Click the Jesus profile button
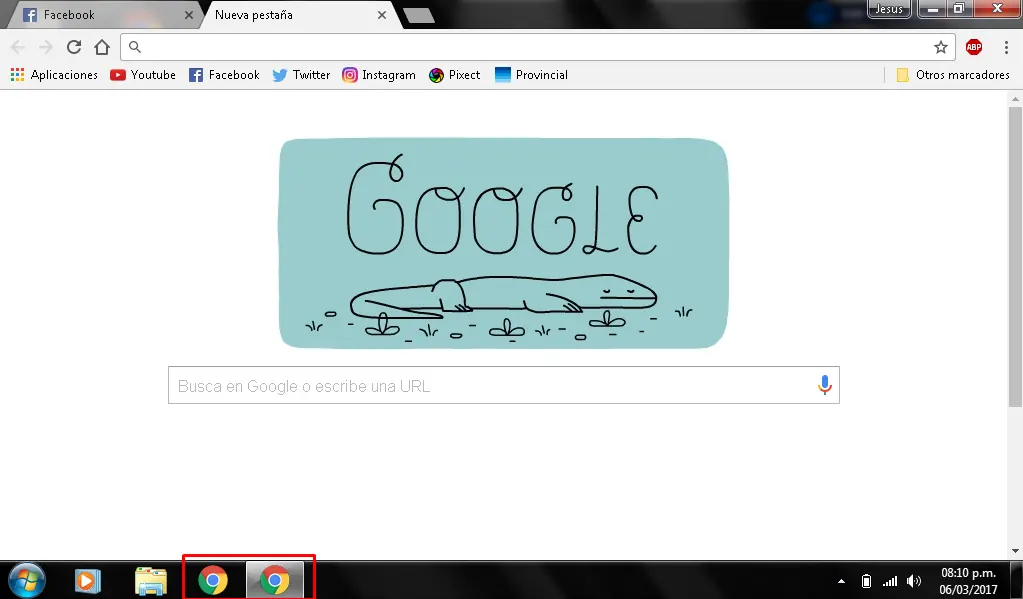The width and height of the screenshot is (1023, 599). (x=889, y=8)
